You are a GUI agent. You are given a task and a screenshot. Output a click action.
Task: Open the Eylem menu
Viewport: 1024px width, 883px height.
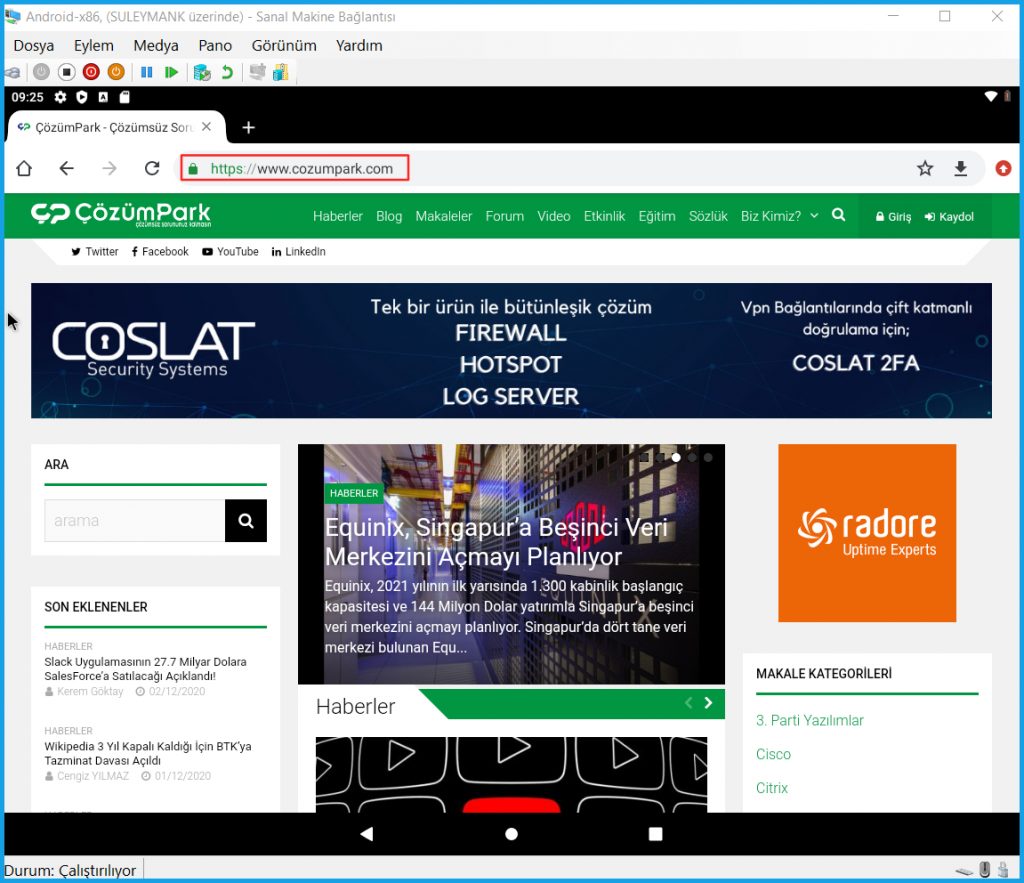click(93, 46)
